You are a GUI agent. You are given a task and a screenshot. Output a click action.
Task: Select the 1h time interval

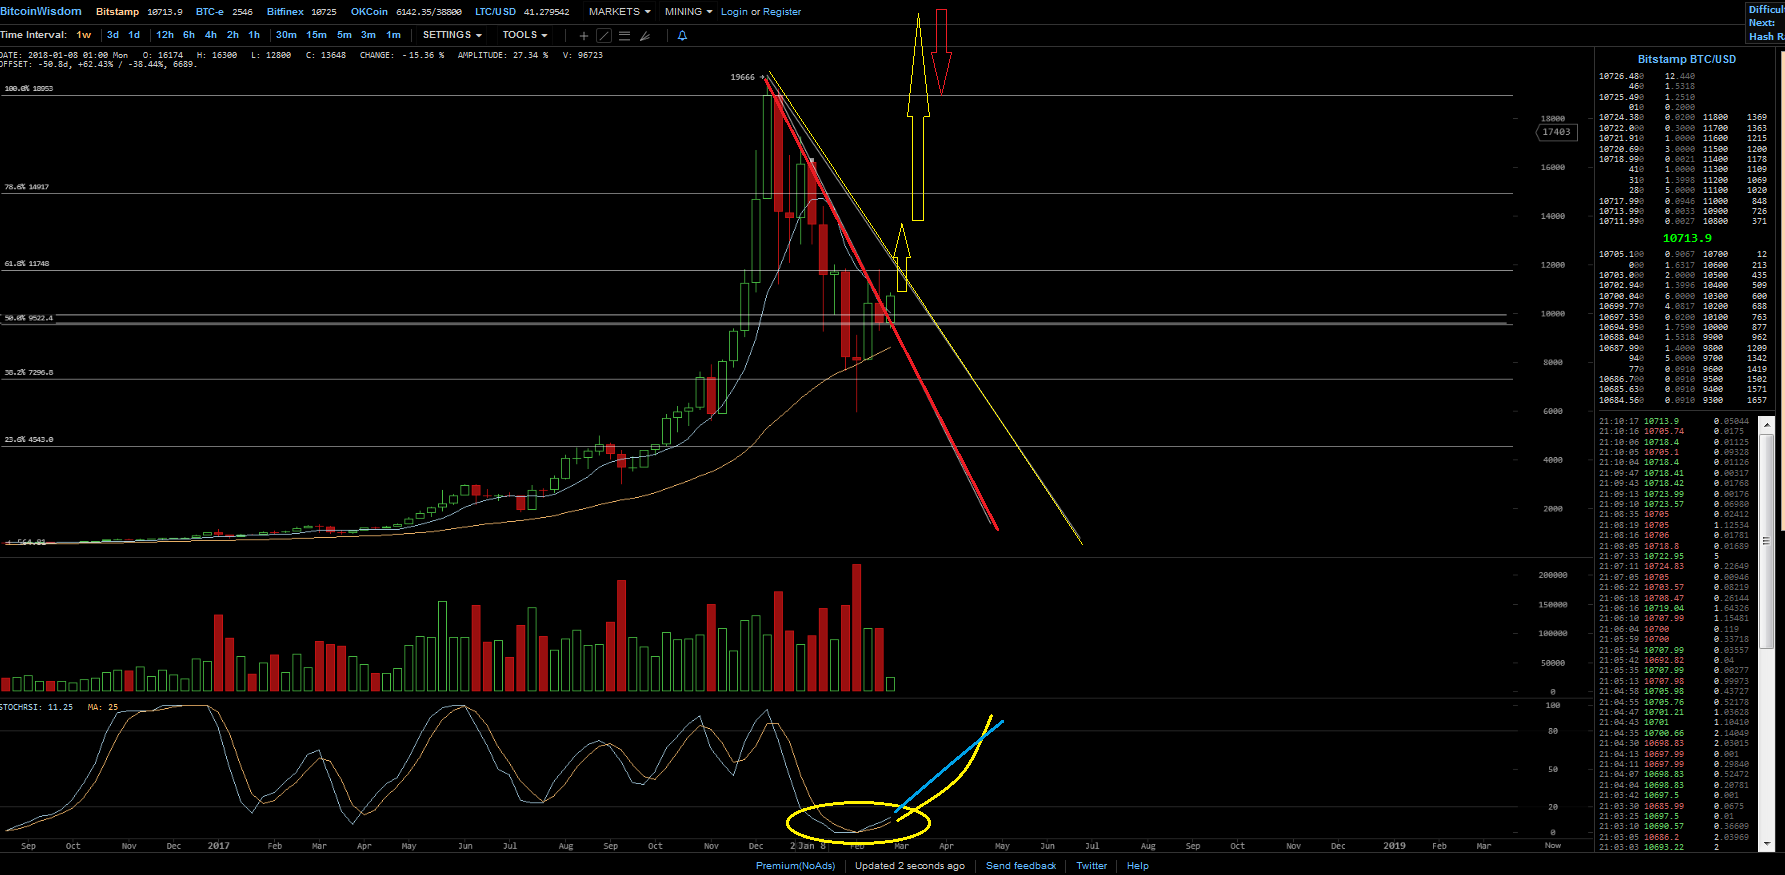click(254, 35)
